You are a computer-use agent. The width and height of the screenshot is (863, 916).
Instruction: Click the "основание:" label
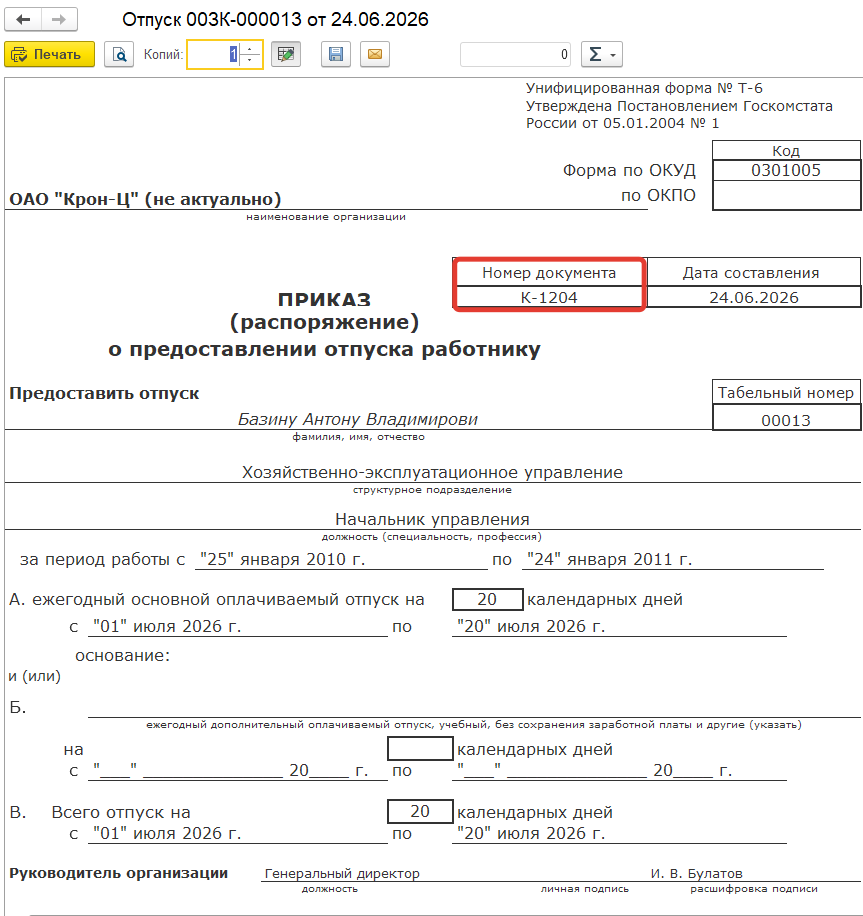(x=123, y=655)
